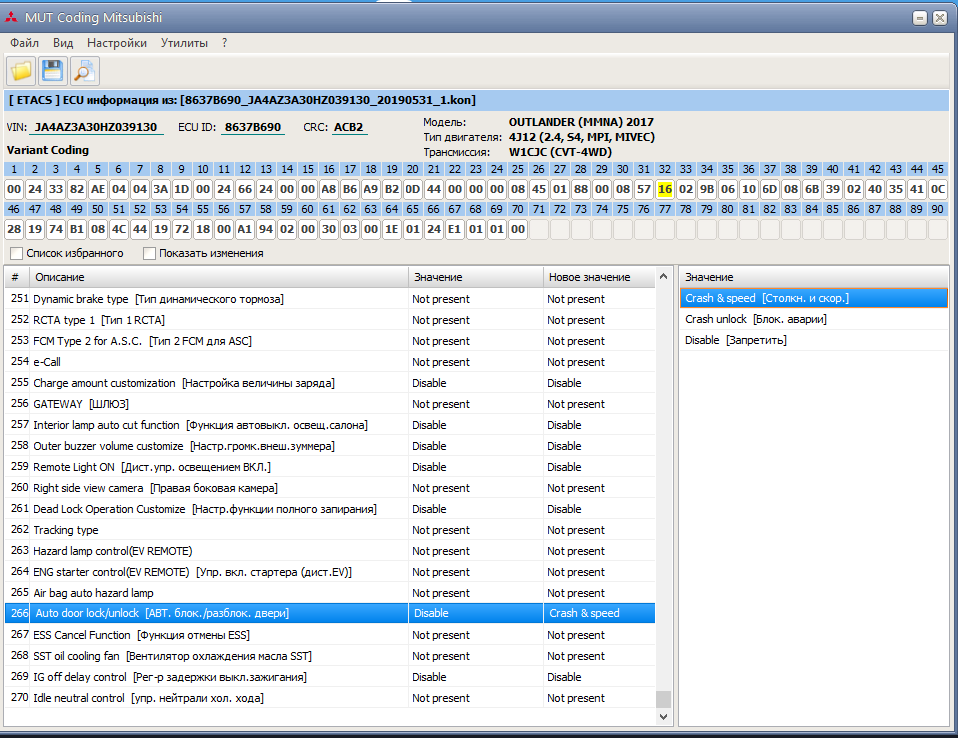
Task: Click the # column header
Action: 16,277
